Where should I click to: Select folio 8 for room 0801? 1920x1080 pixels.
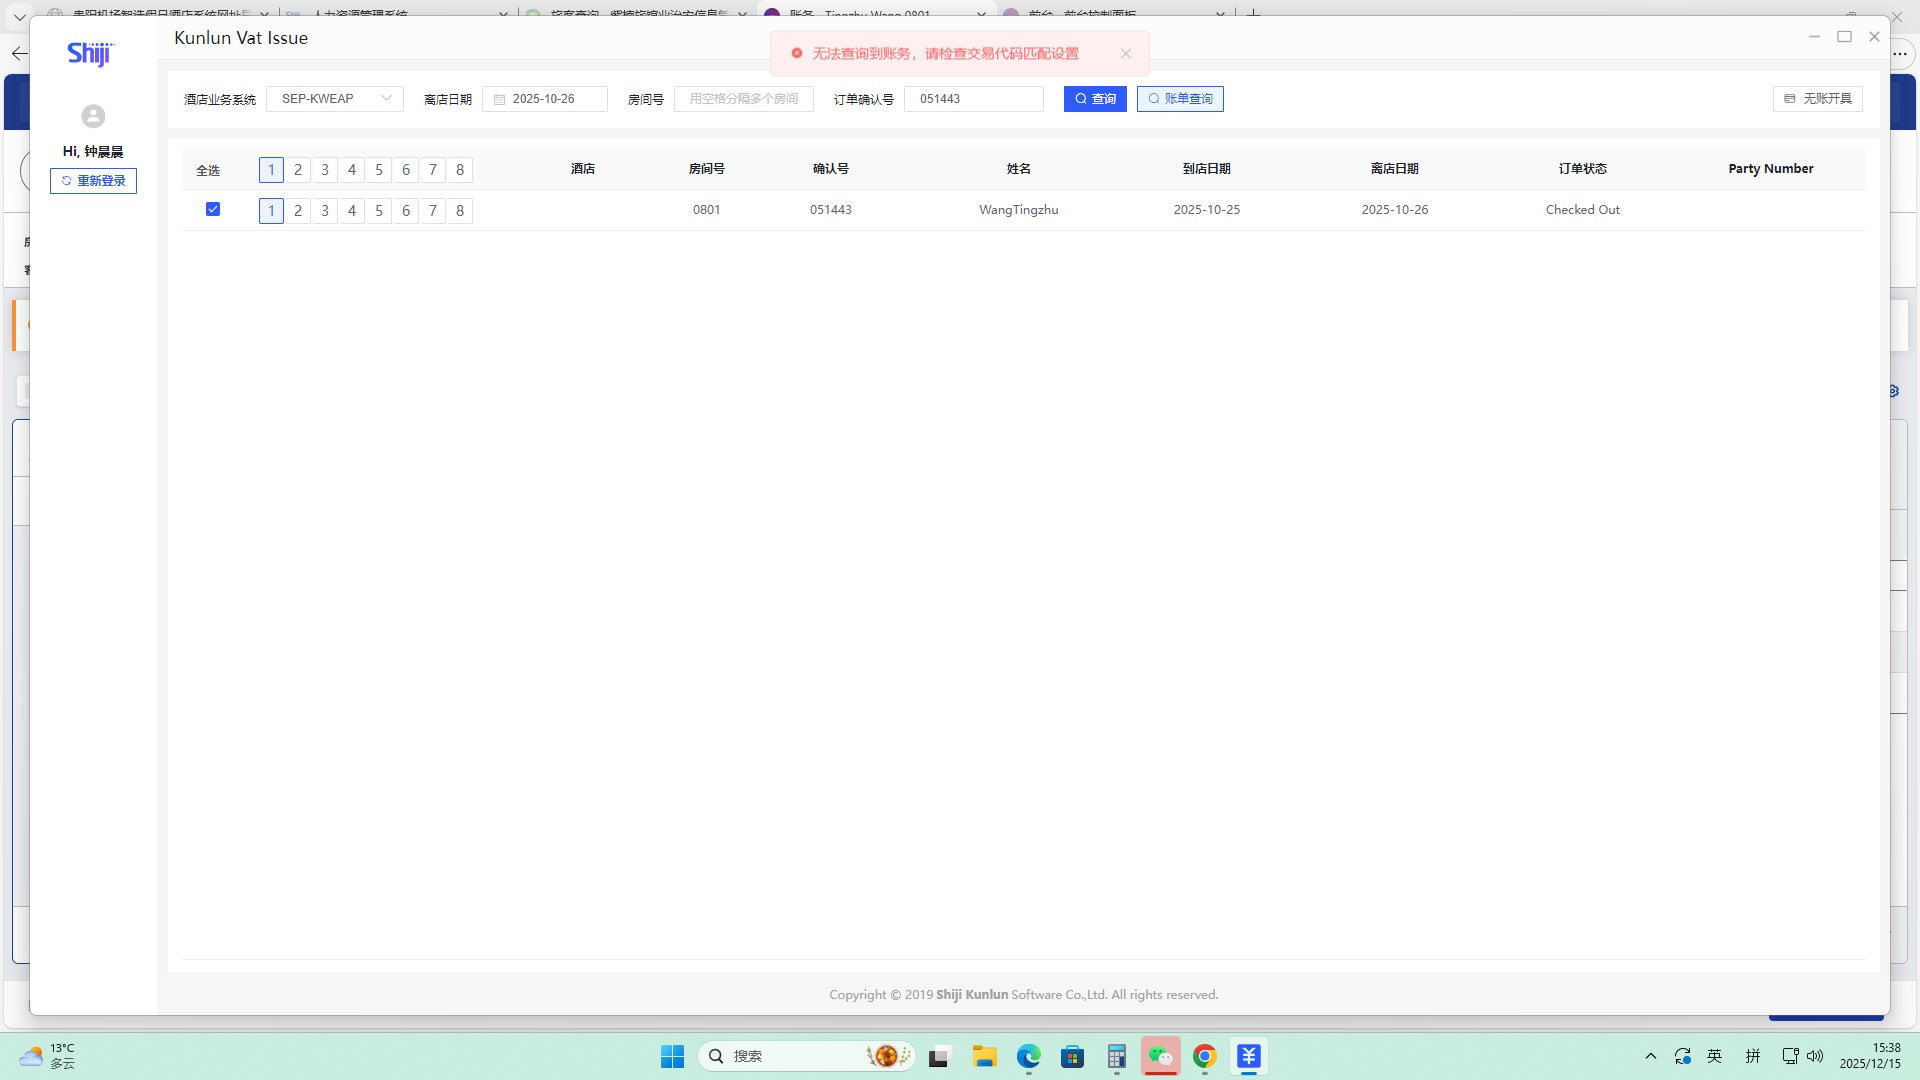click(460, 211)
